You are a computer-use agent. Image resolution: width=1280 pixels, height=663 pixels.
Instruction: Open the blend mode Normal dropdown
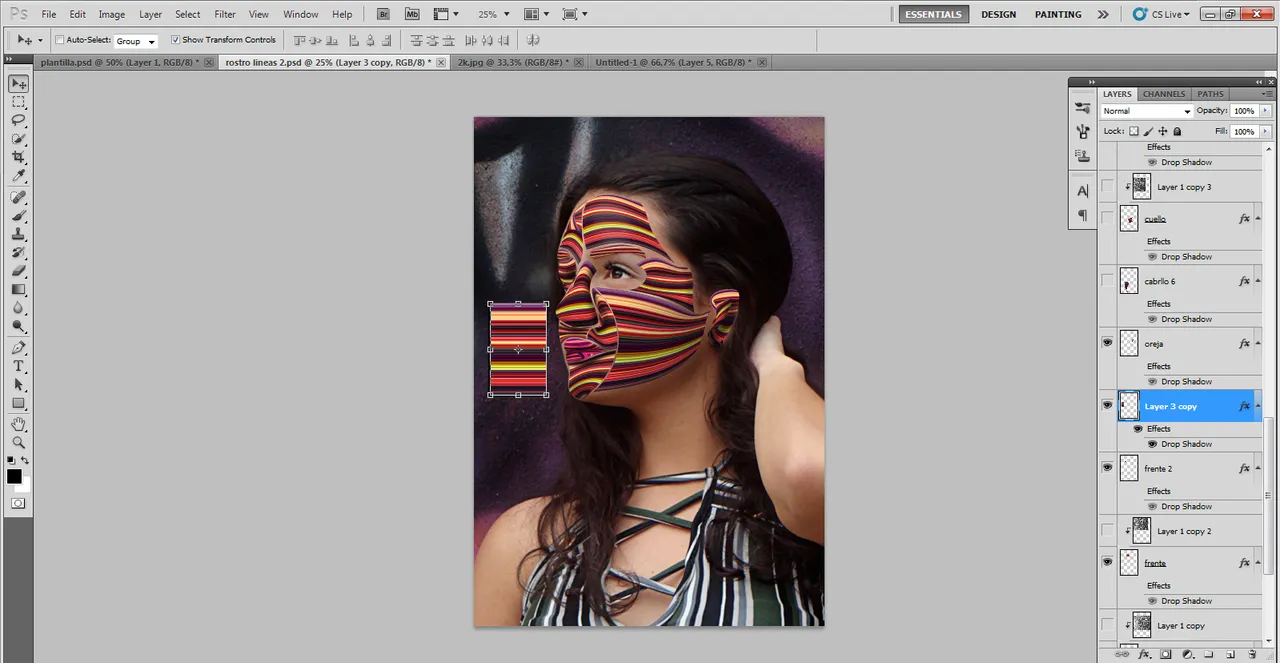click(1146, 111)
